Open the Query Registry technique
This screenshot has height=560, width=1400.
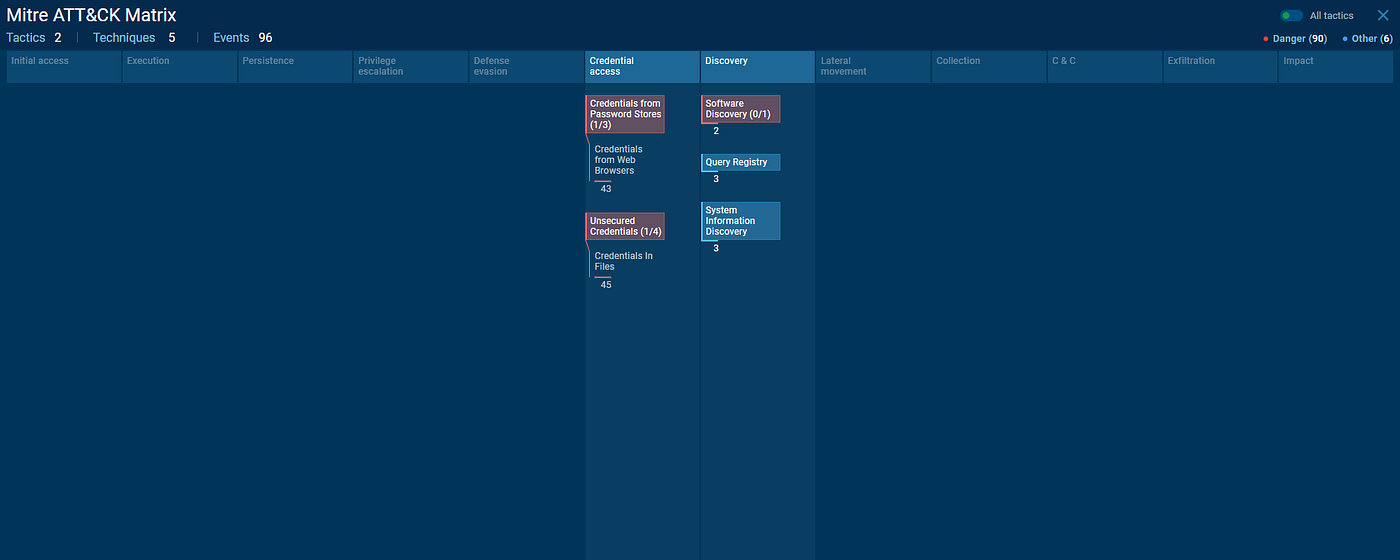(741, 162)
